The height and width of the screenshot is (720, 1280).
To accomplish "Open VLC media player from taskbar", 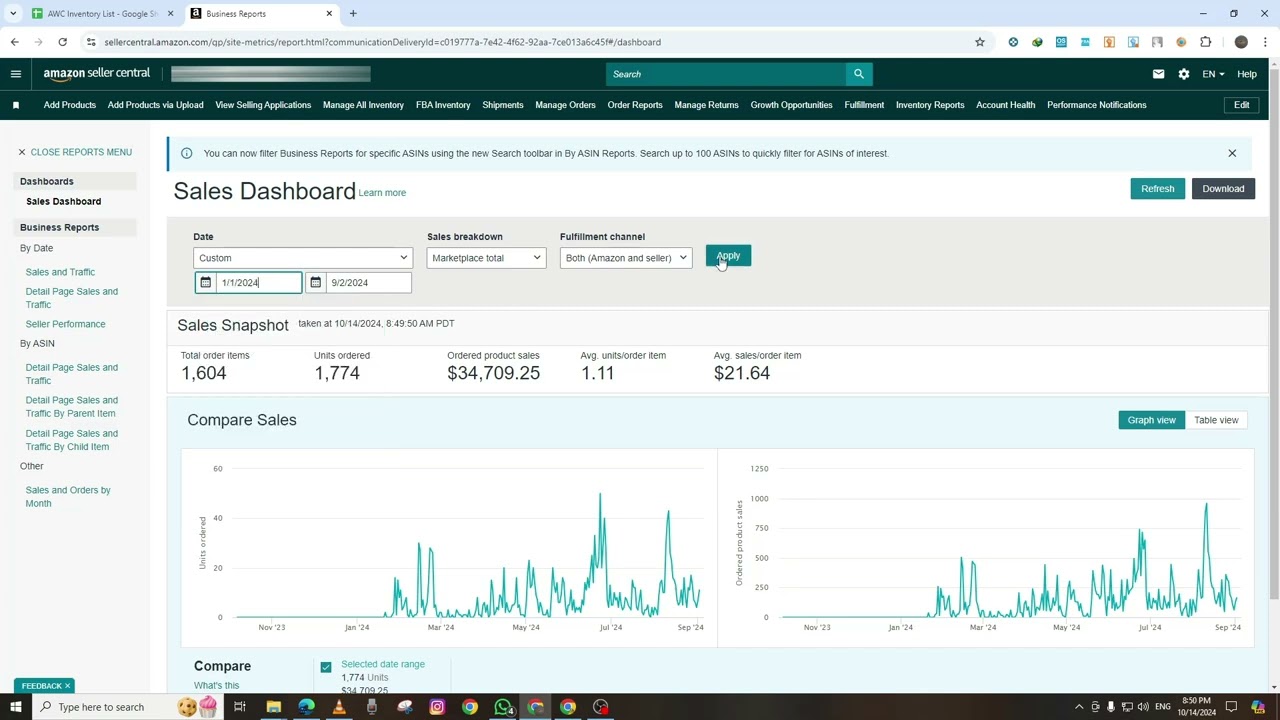I will pyautogui.click(x=339, y=707).
